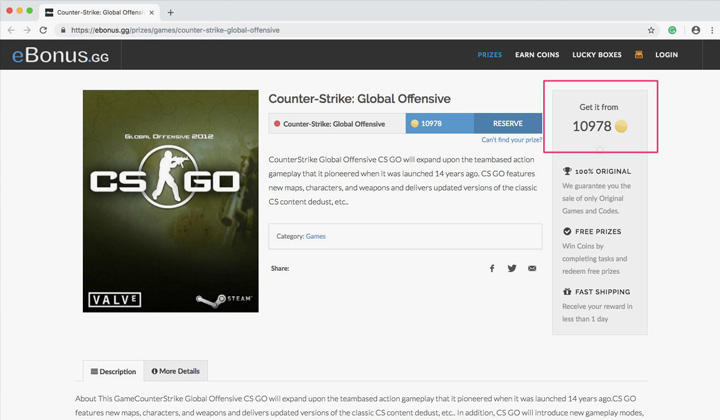The height and width of the screenshot is (420, 720).
Task: Click the orange treasure chest icon in the navbar
Action: point(639,55)
